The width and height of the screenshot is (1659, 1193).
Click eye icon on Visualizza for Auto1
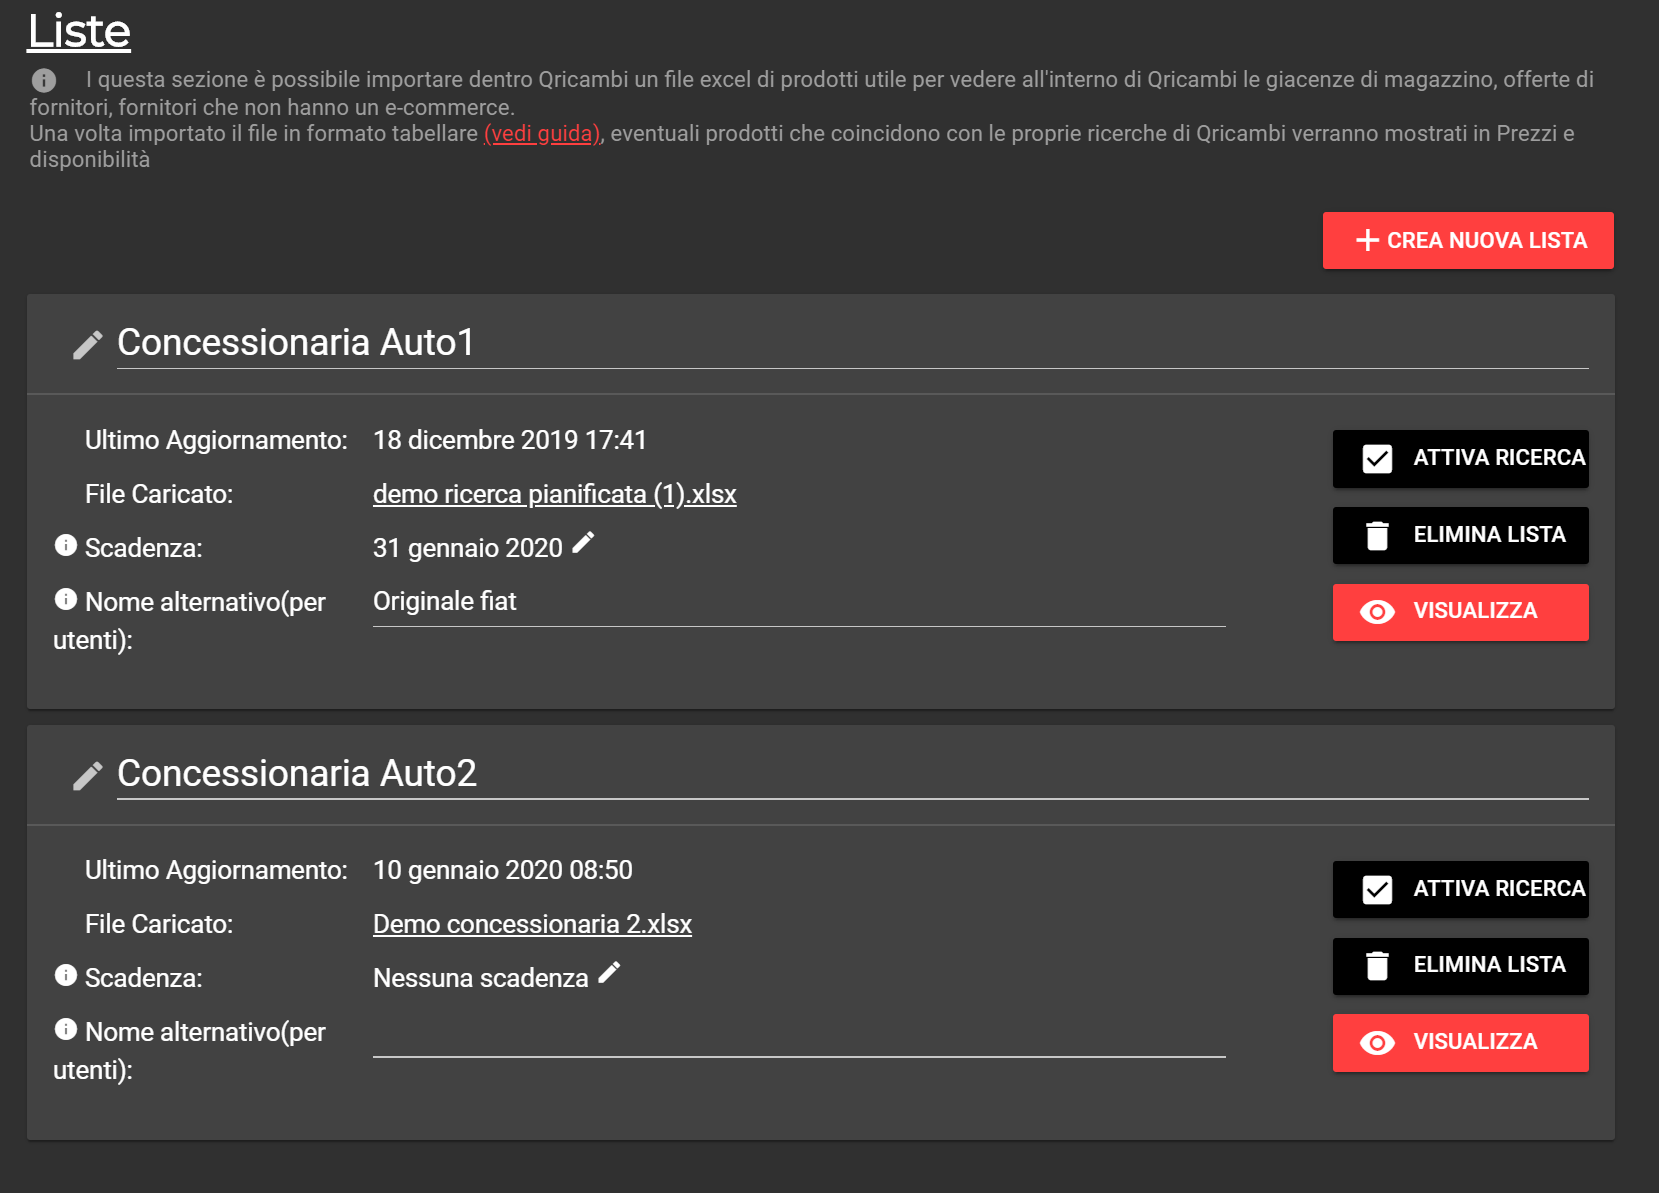point(1377,612)
